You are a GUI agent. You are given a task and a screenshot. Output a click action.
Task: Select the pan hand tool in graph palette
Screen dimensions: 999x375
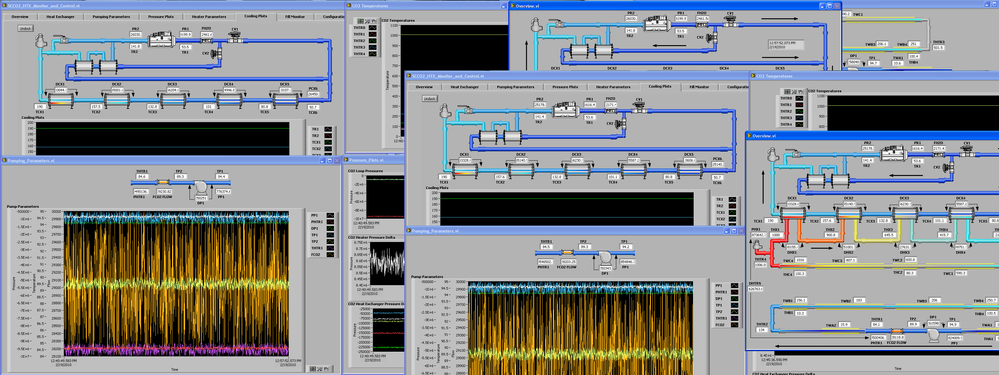point(326,369)
